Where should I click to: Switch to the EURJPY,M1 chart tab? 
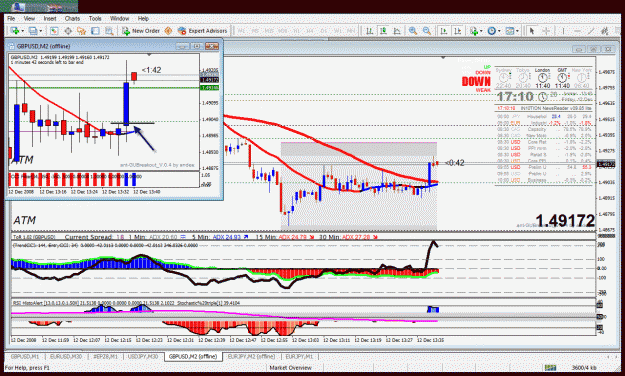click(x=299, y=356)
